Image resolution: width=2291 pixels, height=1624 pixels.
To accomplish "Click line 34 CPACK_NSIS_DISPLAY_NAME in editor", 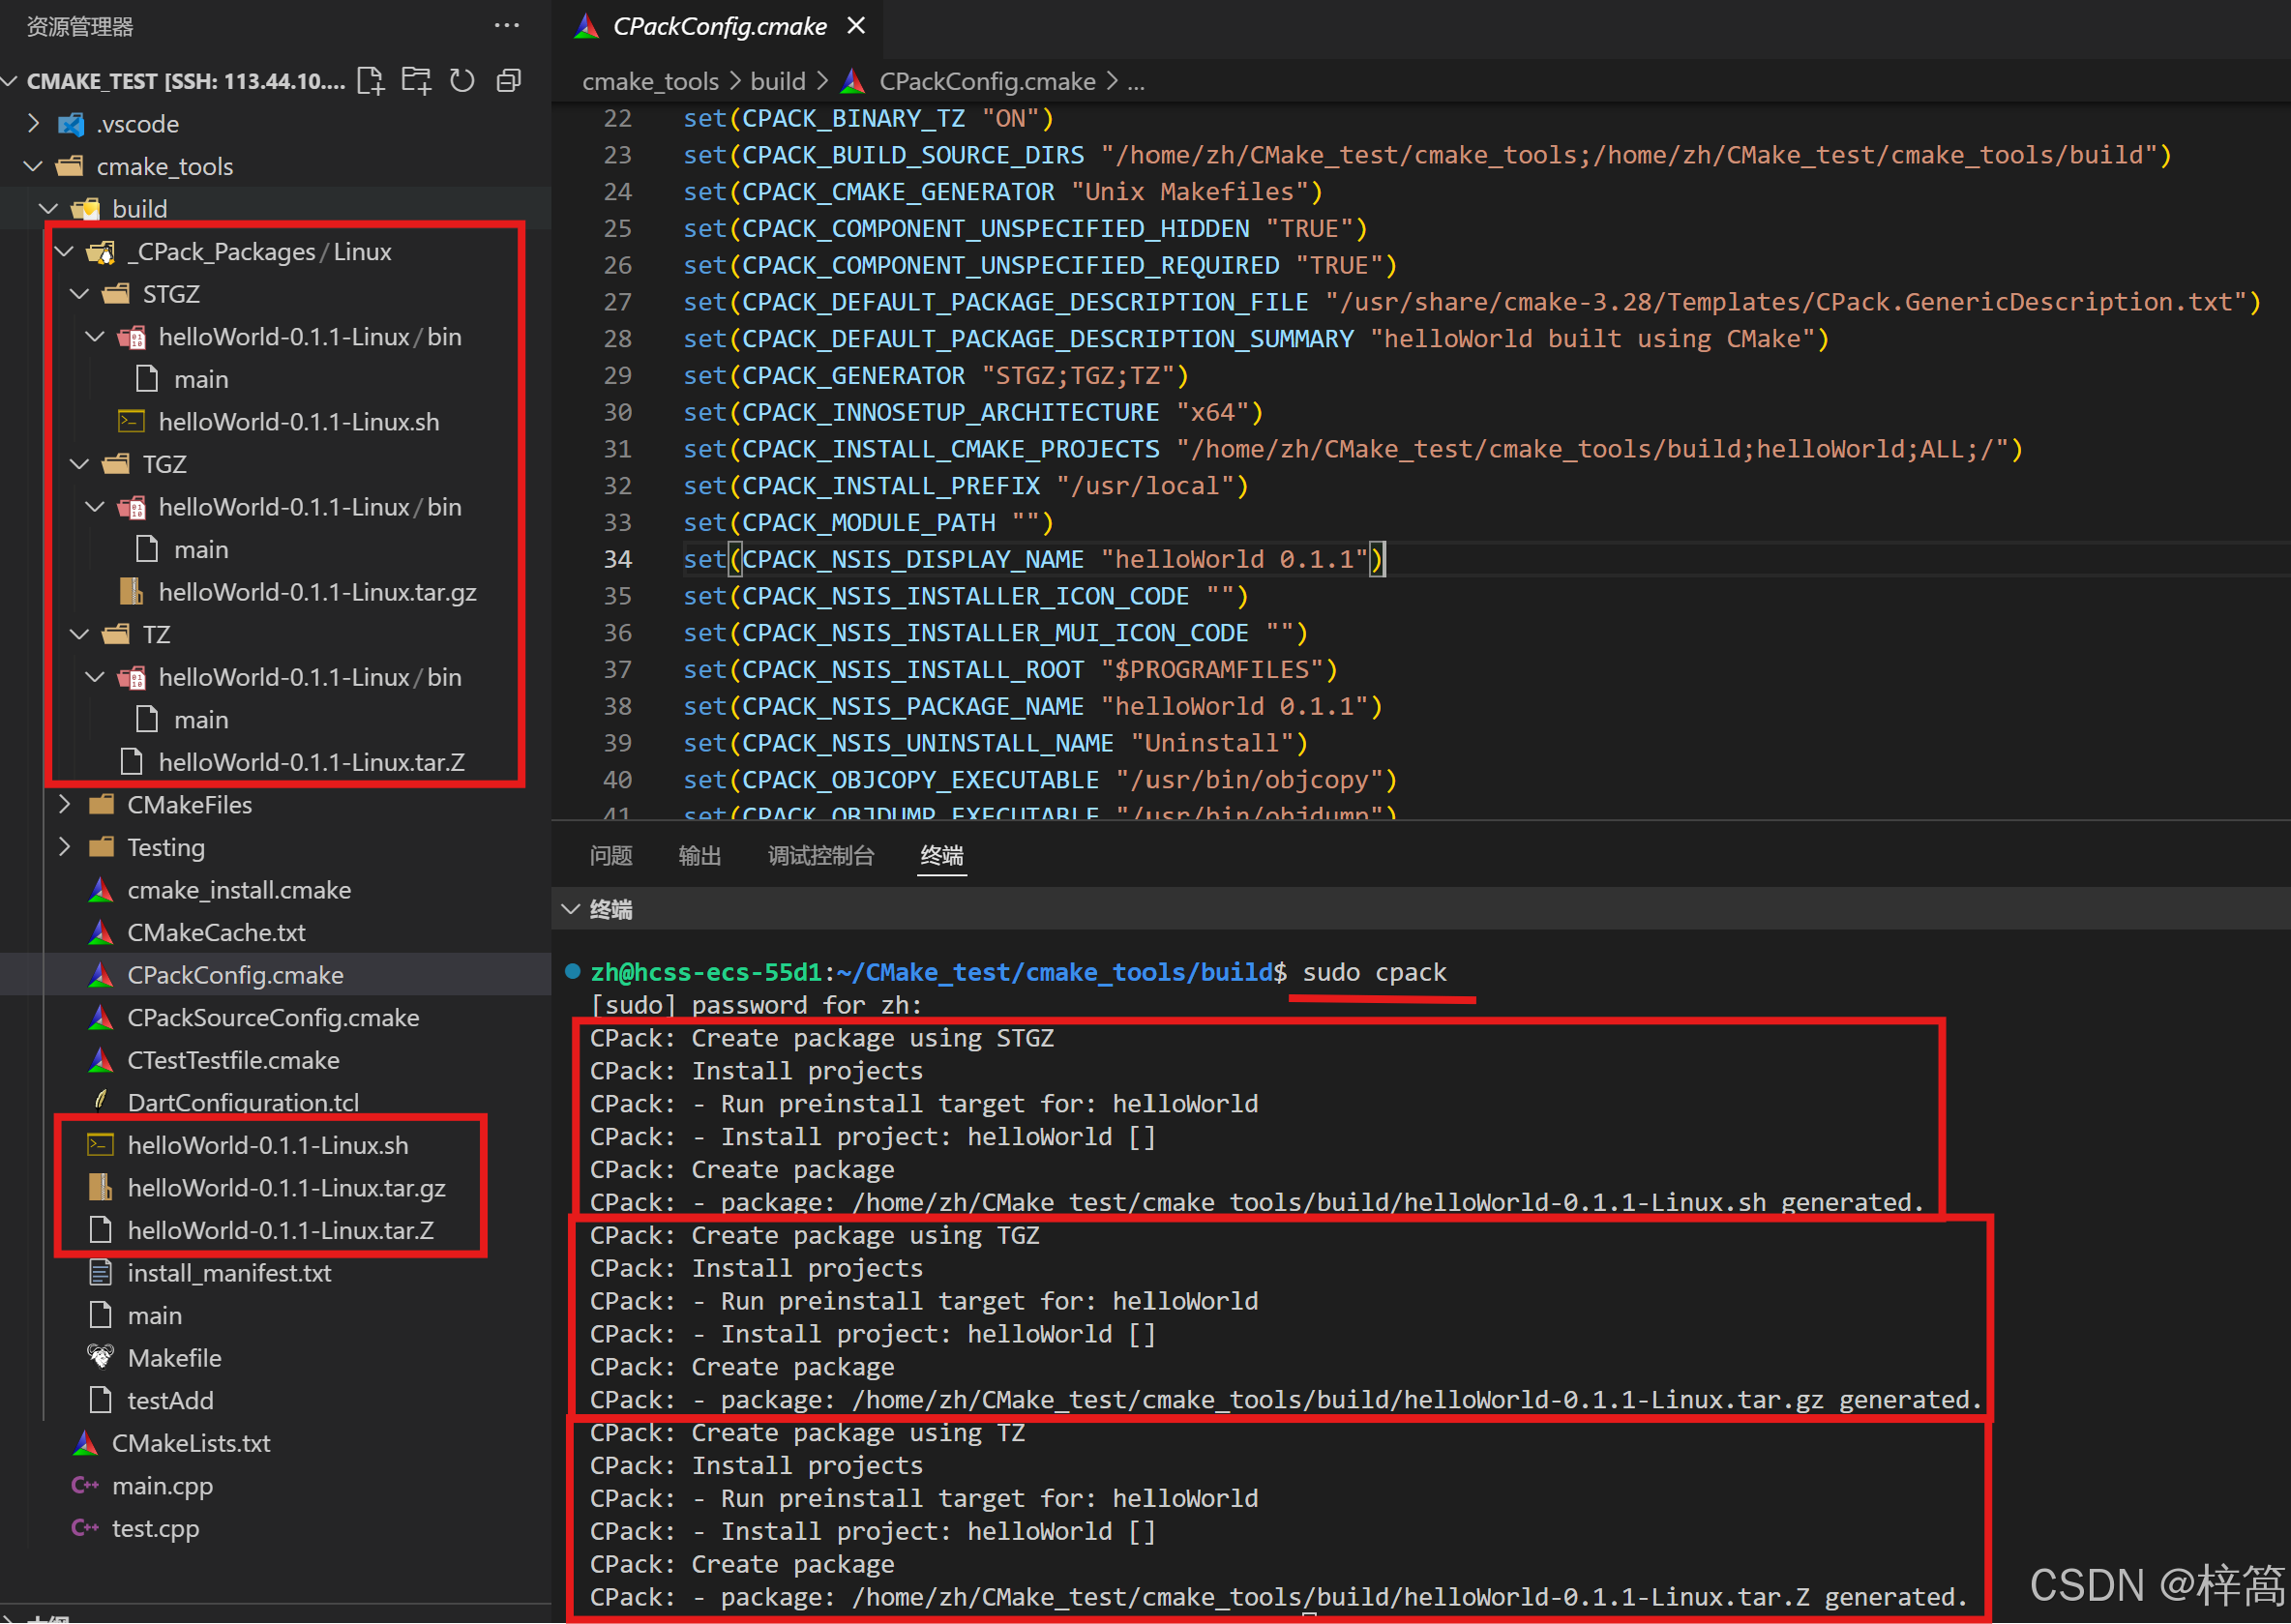I will (x=911, y=559).
